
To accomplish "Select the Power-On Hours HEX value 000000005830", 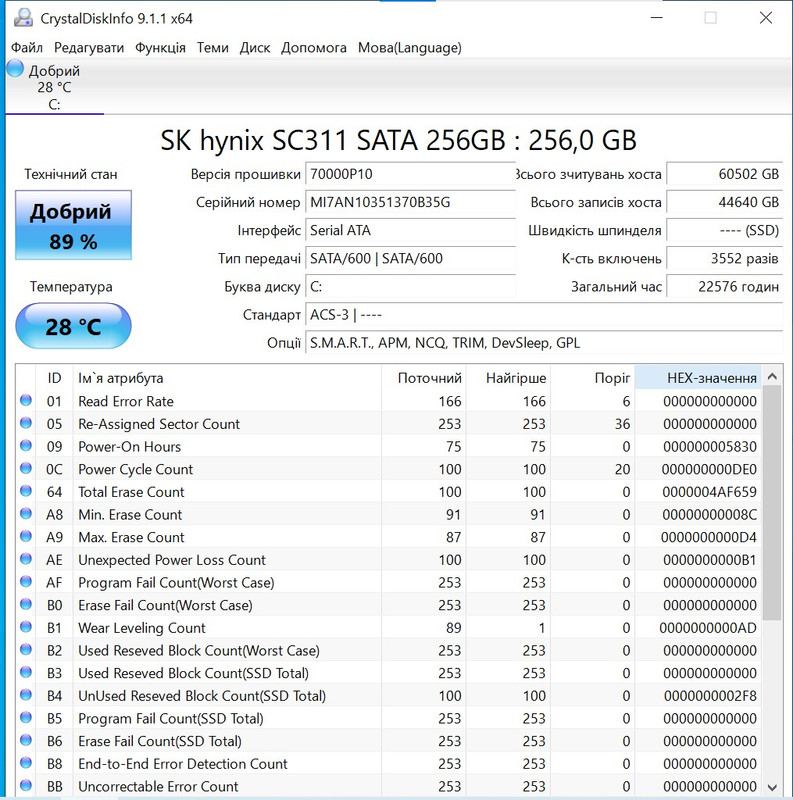I will point(709,446).
